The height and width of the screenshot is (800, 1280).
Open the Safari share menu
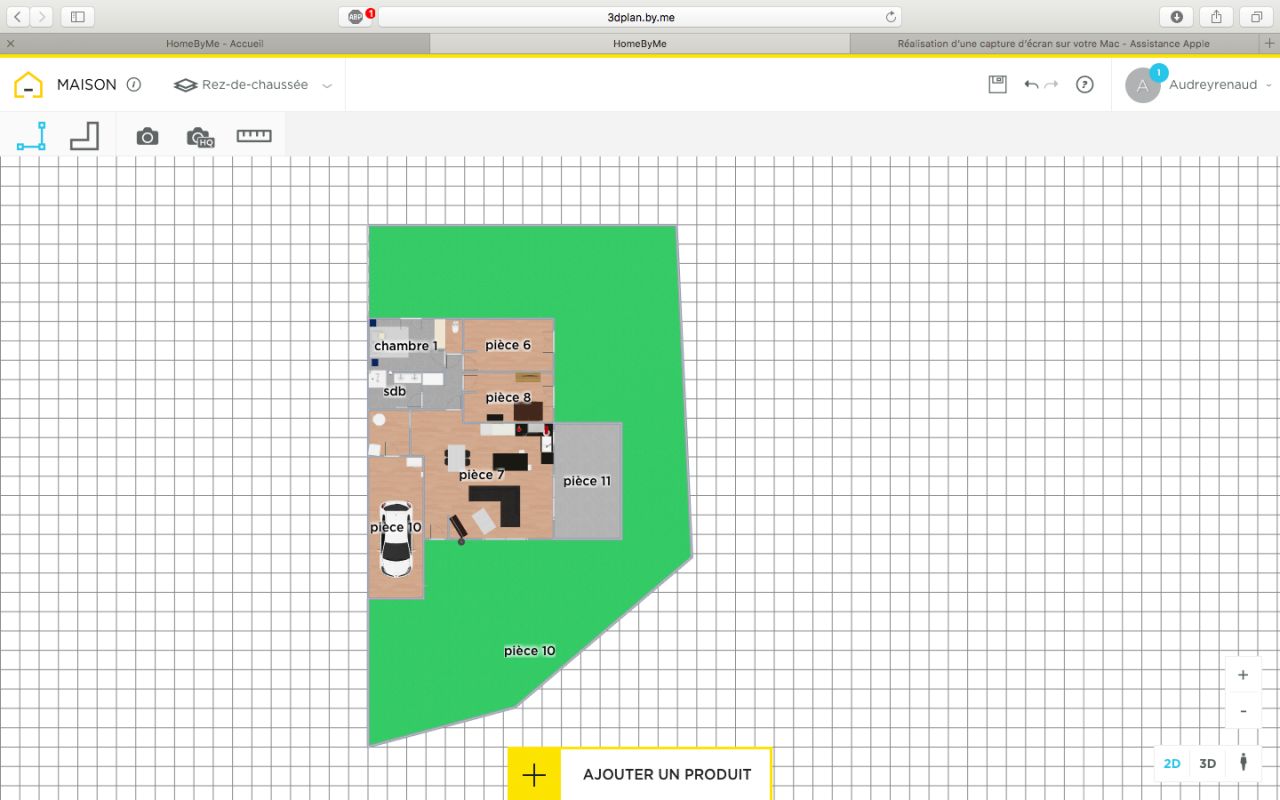[x=1217, y=17]
